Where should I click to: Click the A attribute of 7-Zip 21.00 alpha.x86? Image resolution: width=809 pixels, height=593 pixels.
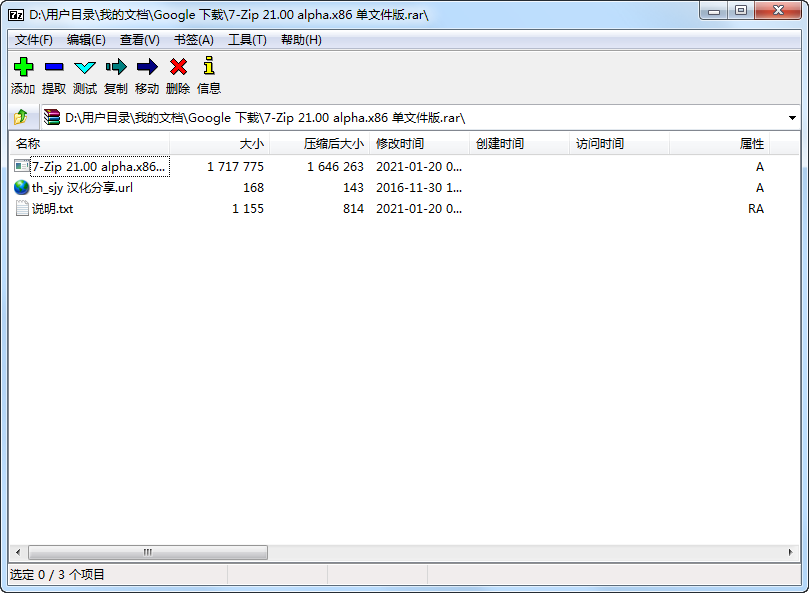[x=759, y=167]
